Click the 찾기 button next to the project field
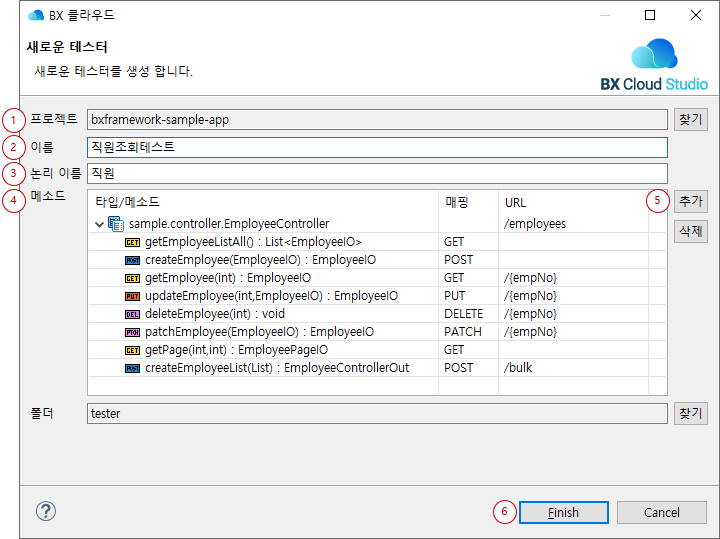This screenshot has height=539, width=720. click(x=690, y=120)
